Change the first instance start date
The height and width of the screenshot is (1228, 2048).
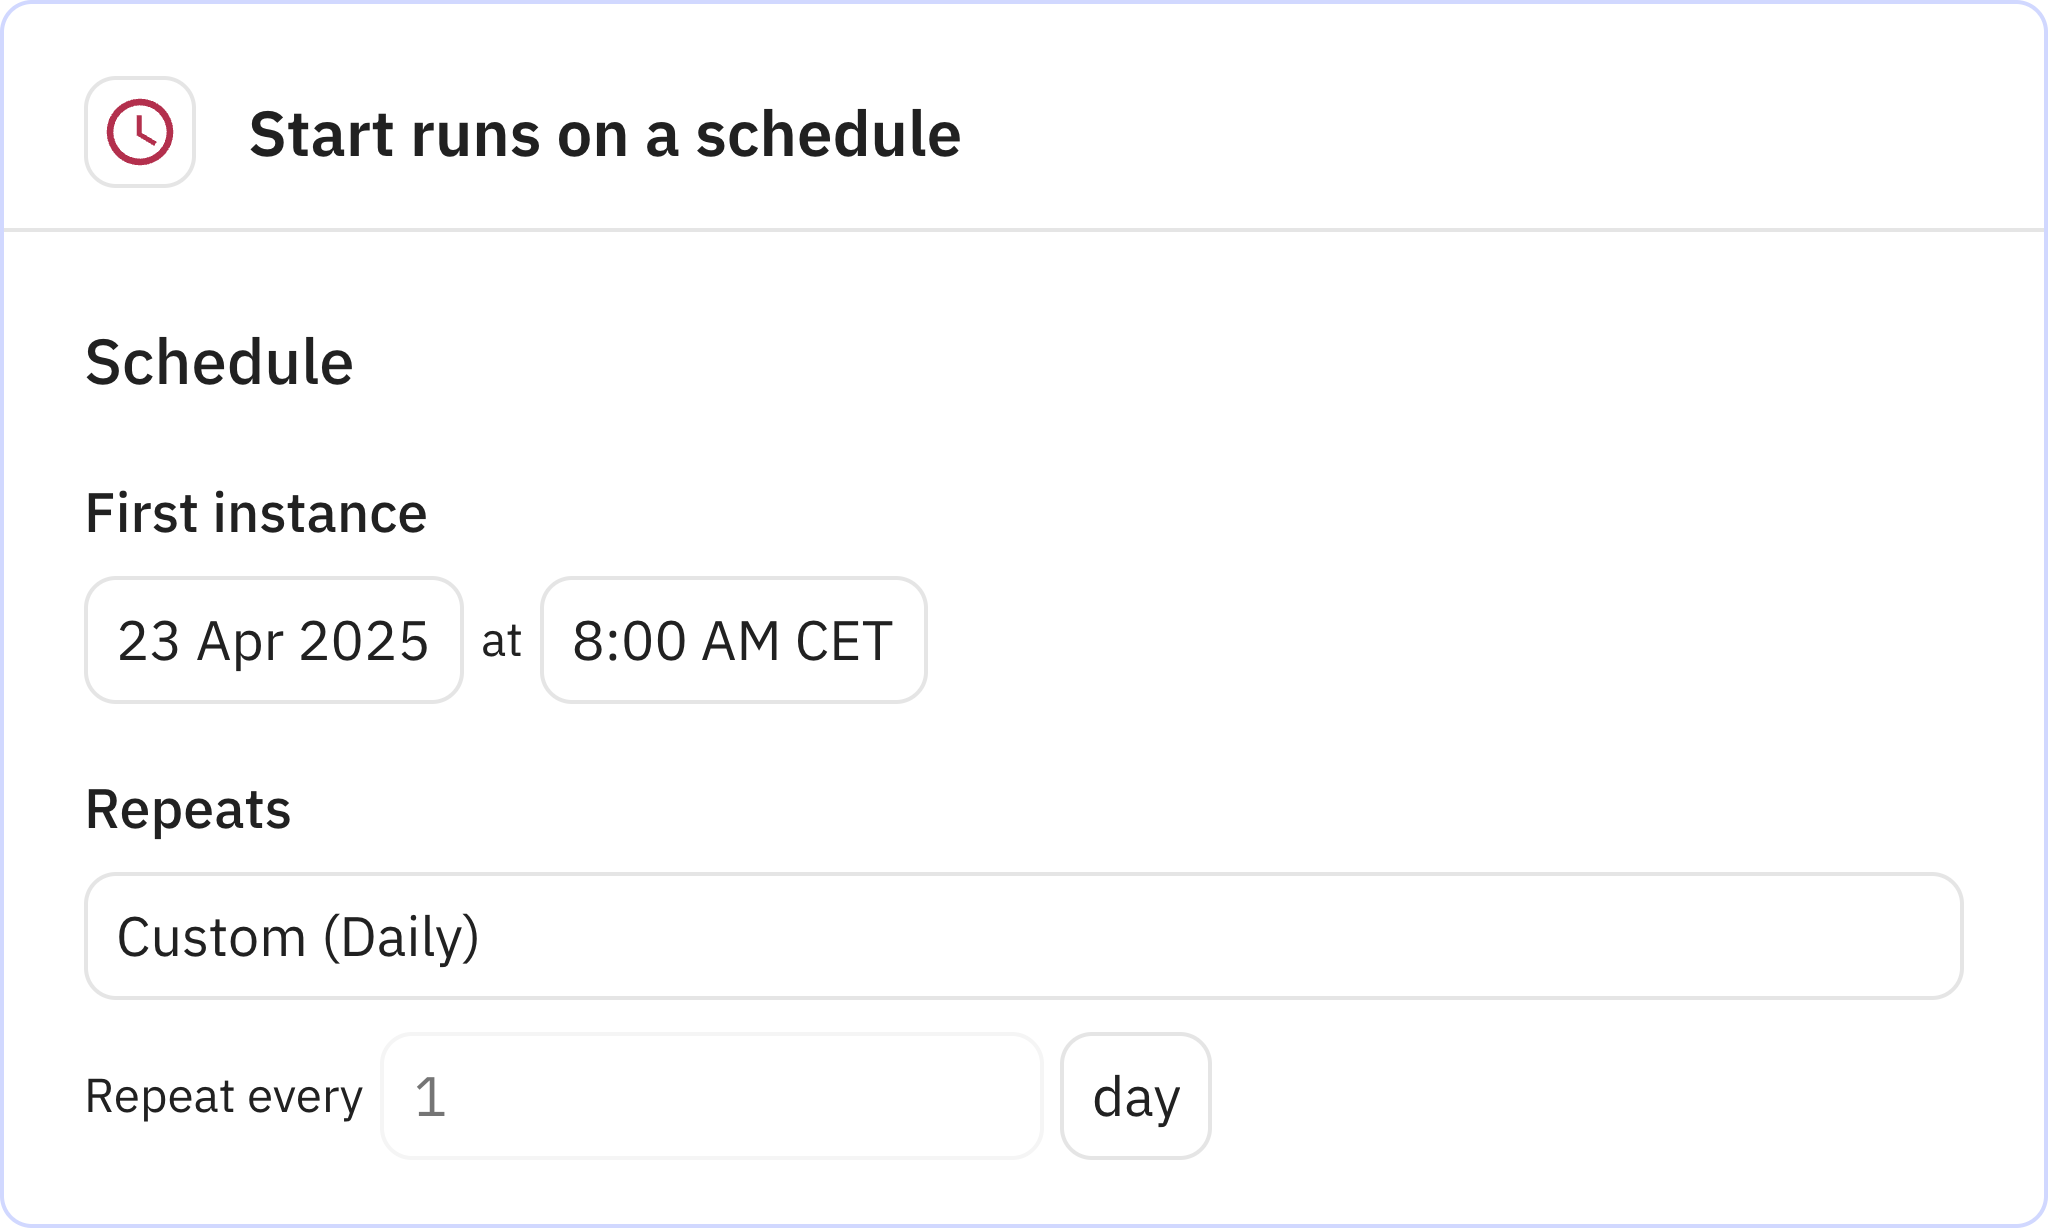[x=273, y=640]
